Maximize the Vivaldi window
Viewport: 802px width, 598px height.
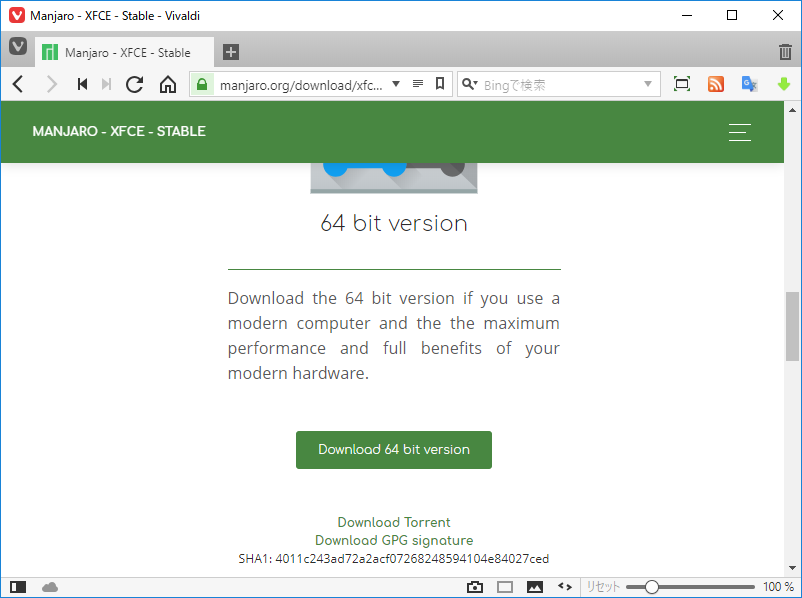coord(732,15)
